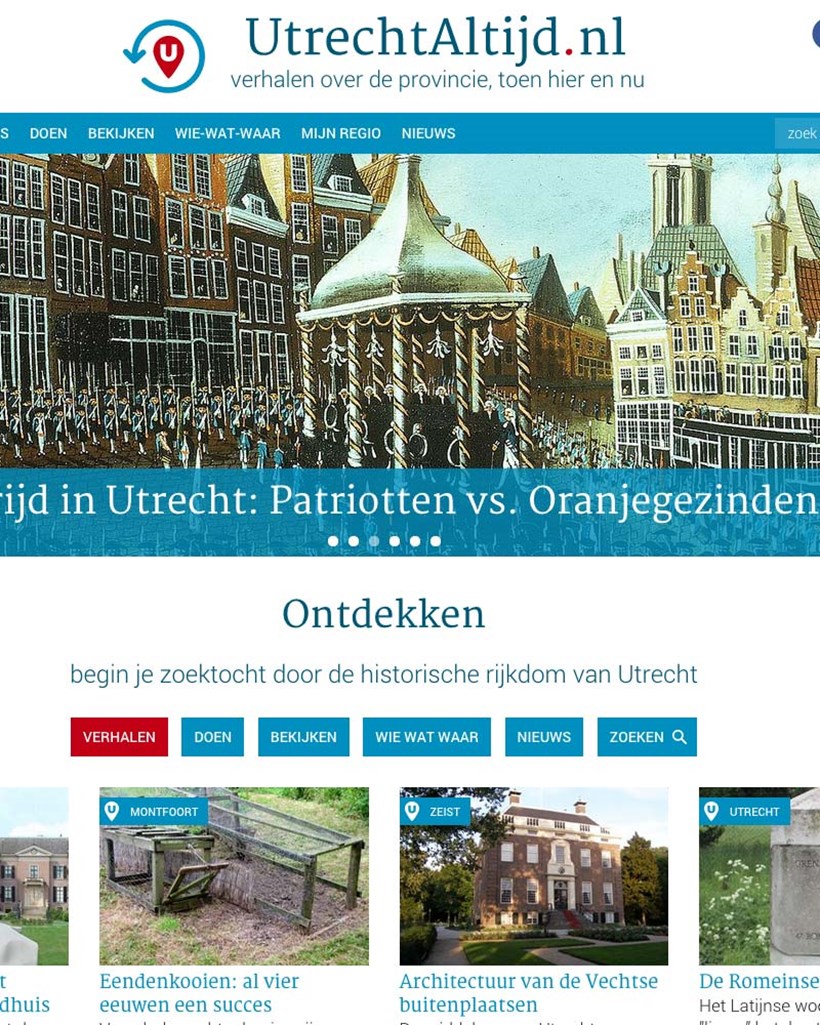Click the magnifier icon in ZOEKEN button
Viewport: 820px width, 1025px height.
[x=679, y=737]
